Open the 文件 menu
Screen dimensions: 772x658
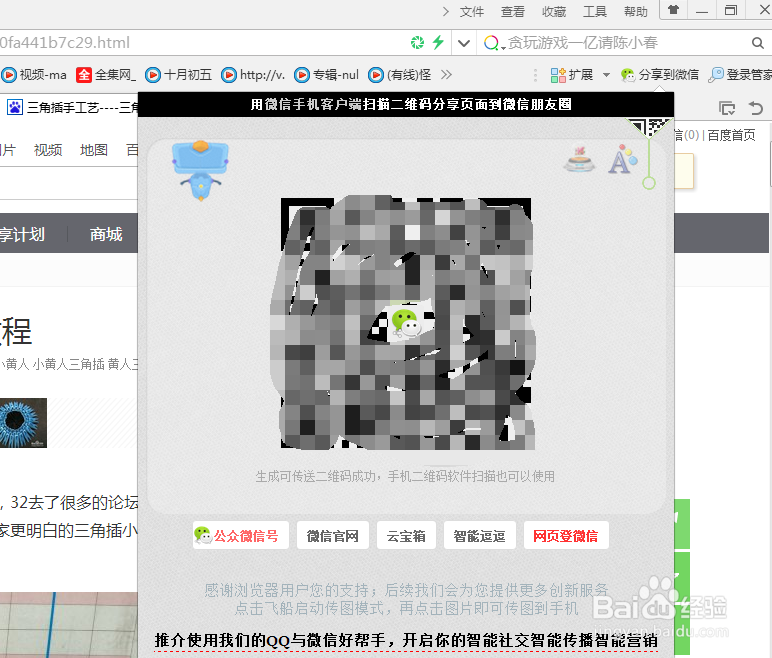point(471,11)
